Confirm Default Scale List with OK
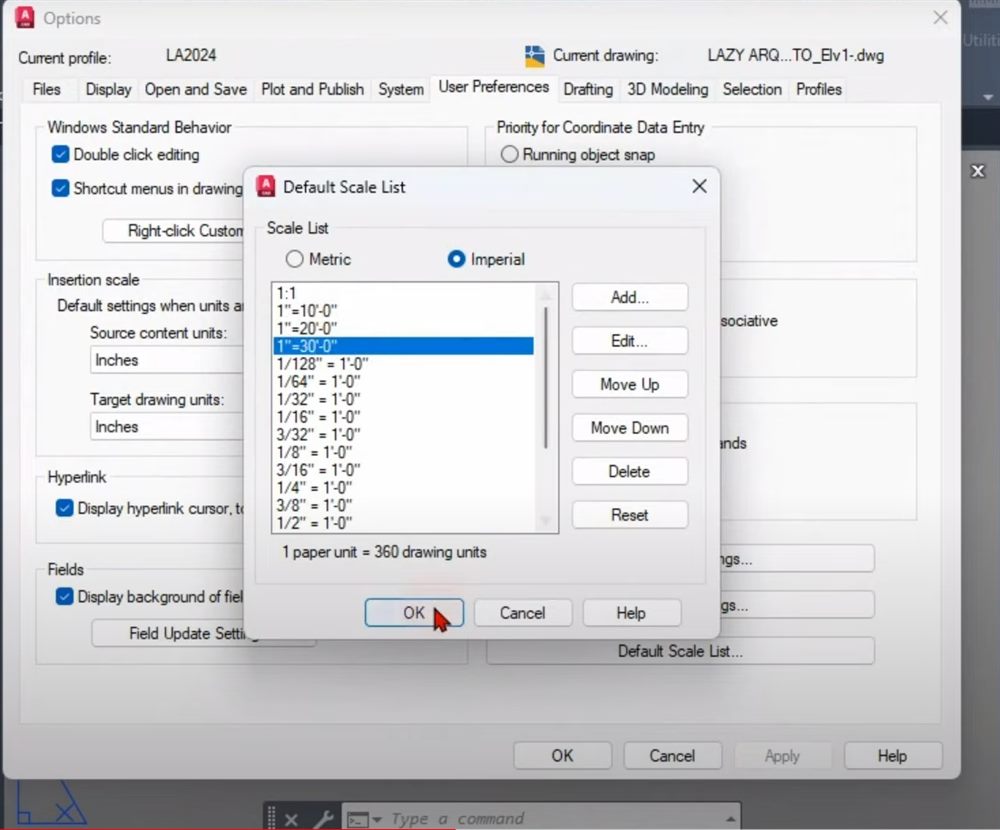 [x=414, y=613]
